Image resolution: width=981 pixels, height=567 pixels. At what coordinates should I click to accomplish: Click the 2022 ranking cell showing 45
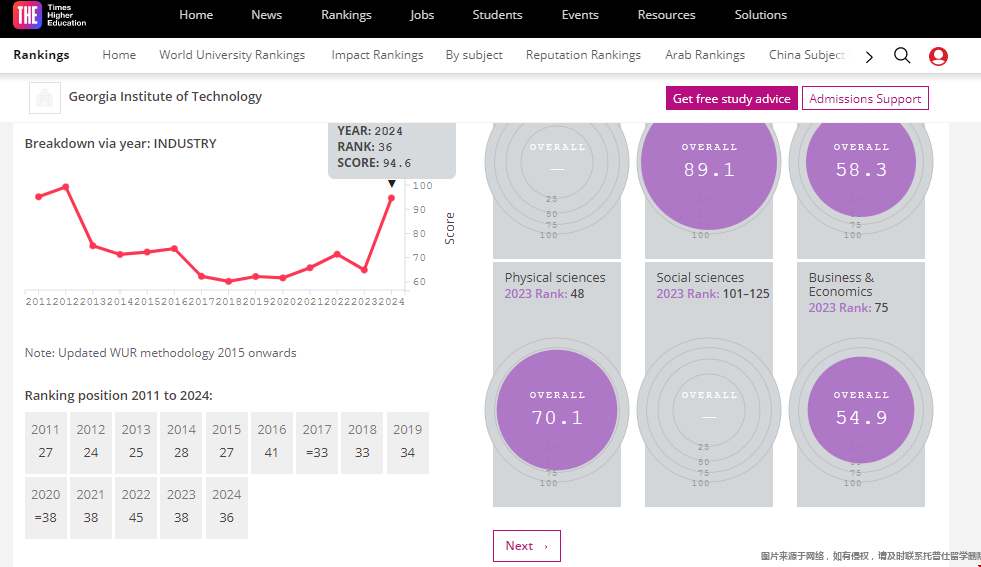pyautogui.click(x=136, y=508)
